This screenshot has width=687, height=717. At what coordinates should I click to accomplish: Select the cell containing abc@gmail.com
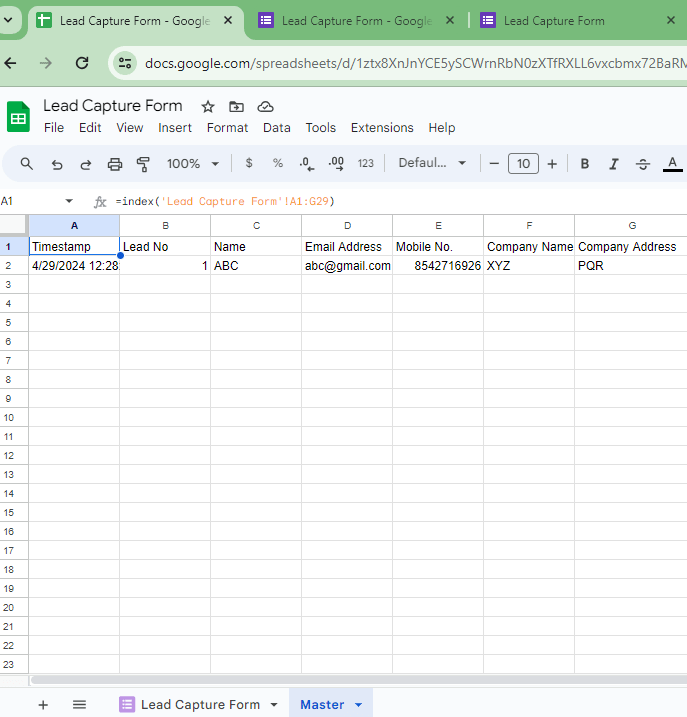(347, 265)
